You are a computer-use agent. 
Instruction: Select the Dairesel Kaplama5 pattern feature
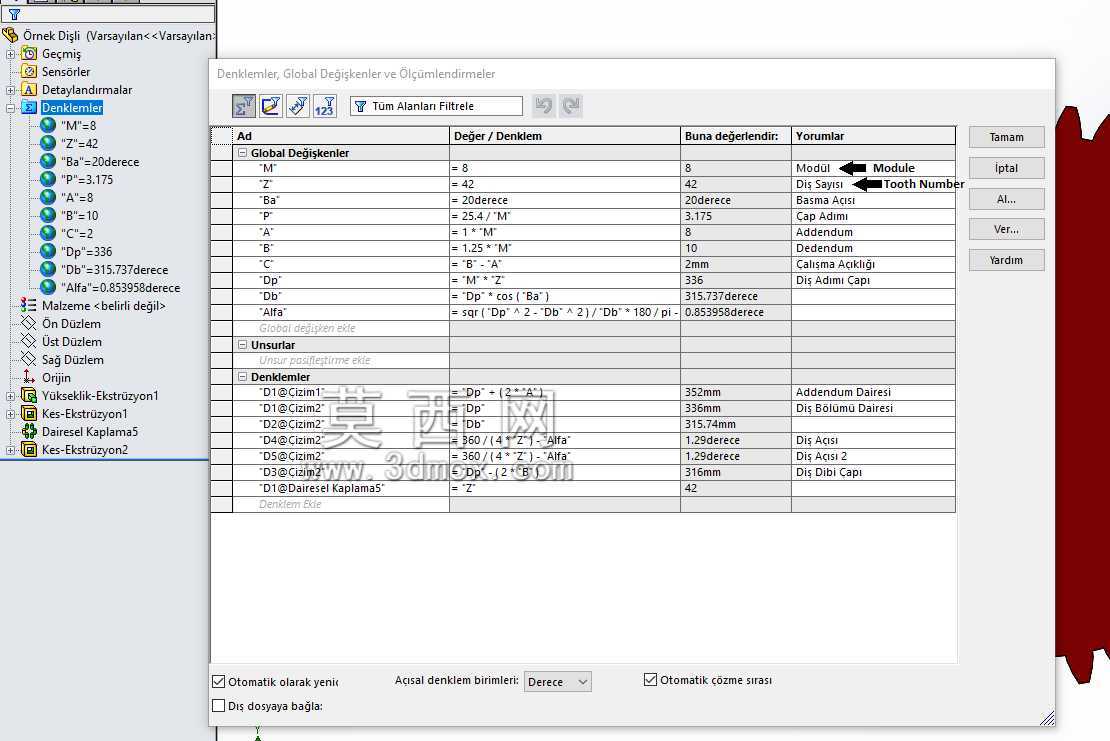click(90, 432)
